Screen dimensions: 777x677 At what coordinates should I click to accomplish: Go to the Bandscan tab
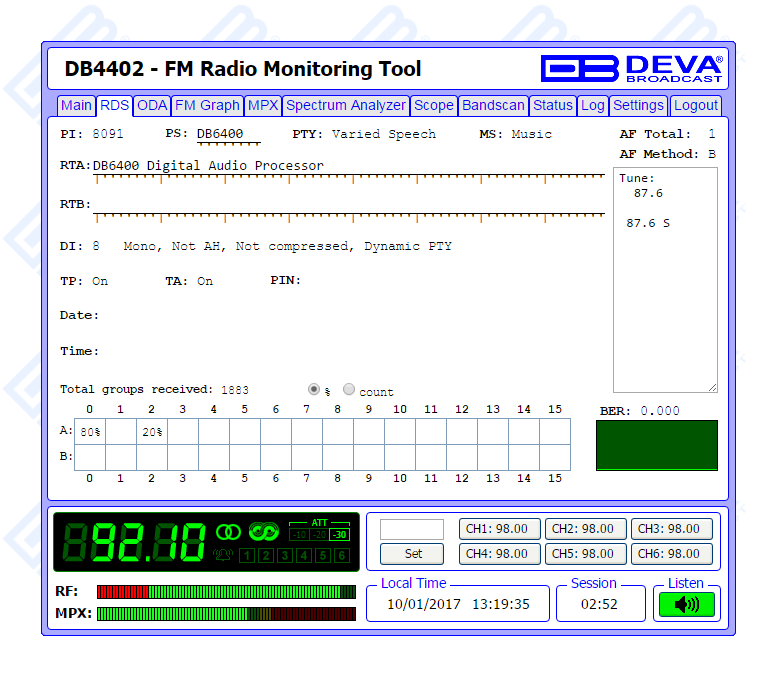493,105
